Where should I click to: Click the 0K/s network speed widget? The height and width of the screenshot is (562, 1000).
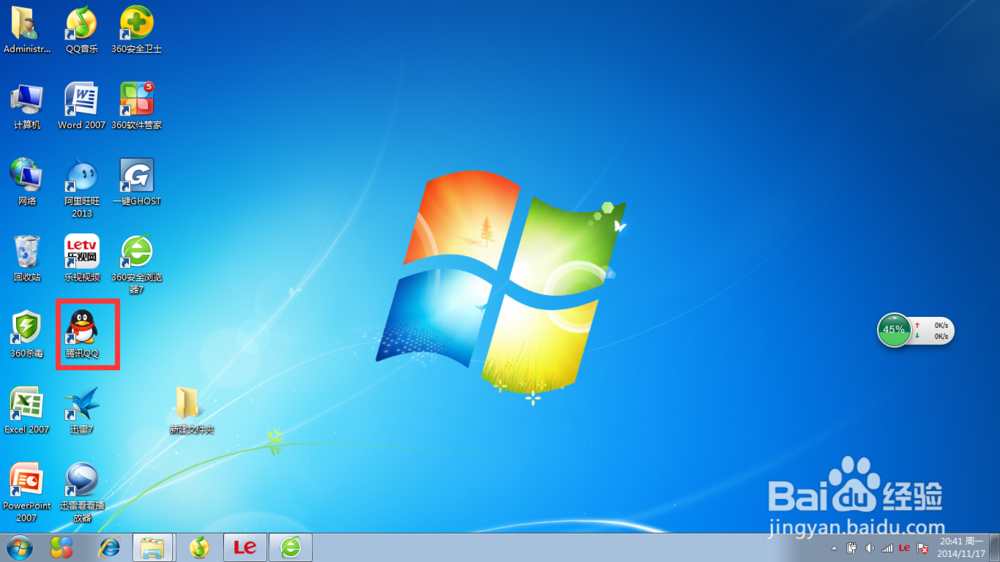point(934,330)
